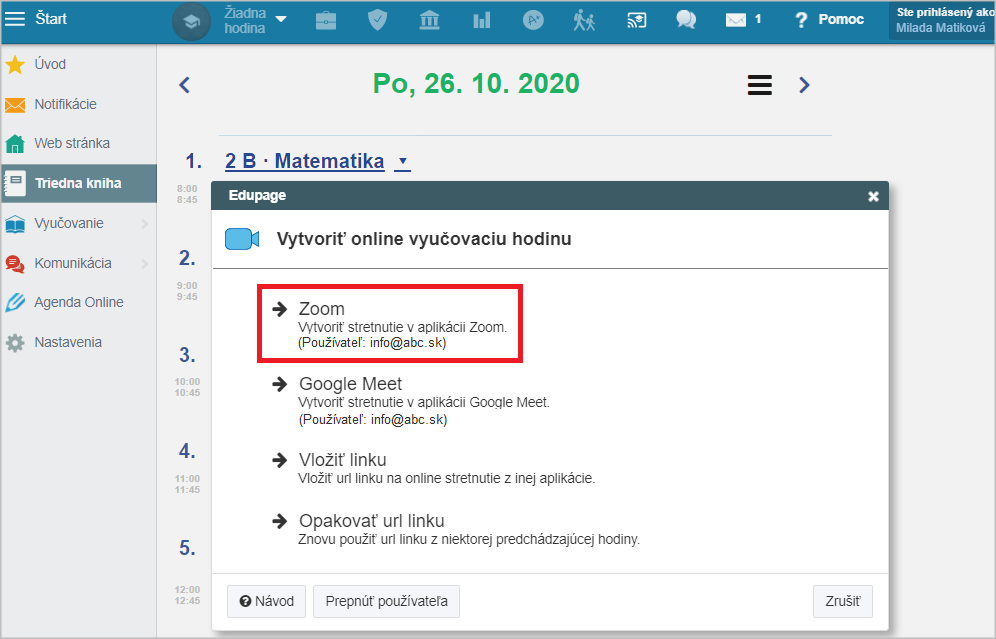Screen dimensions: 996x639
Task: Click Prepnúť používateľa button
Action: (x=386, y=602)
